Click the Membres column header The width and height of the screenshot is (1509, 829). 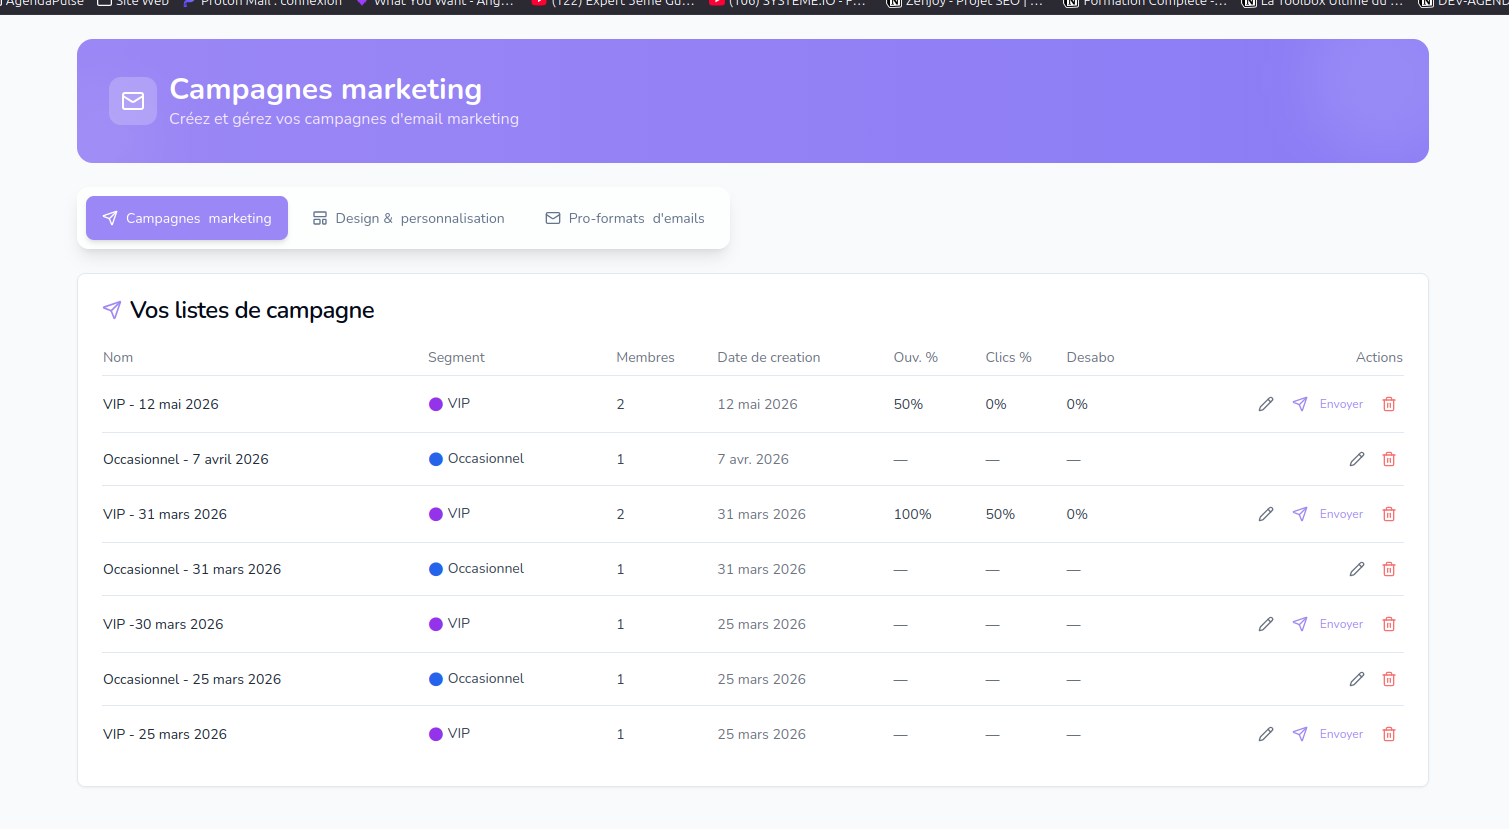[645, 357]
